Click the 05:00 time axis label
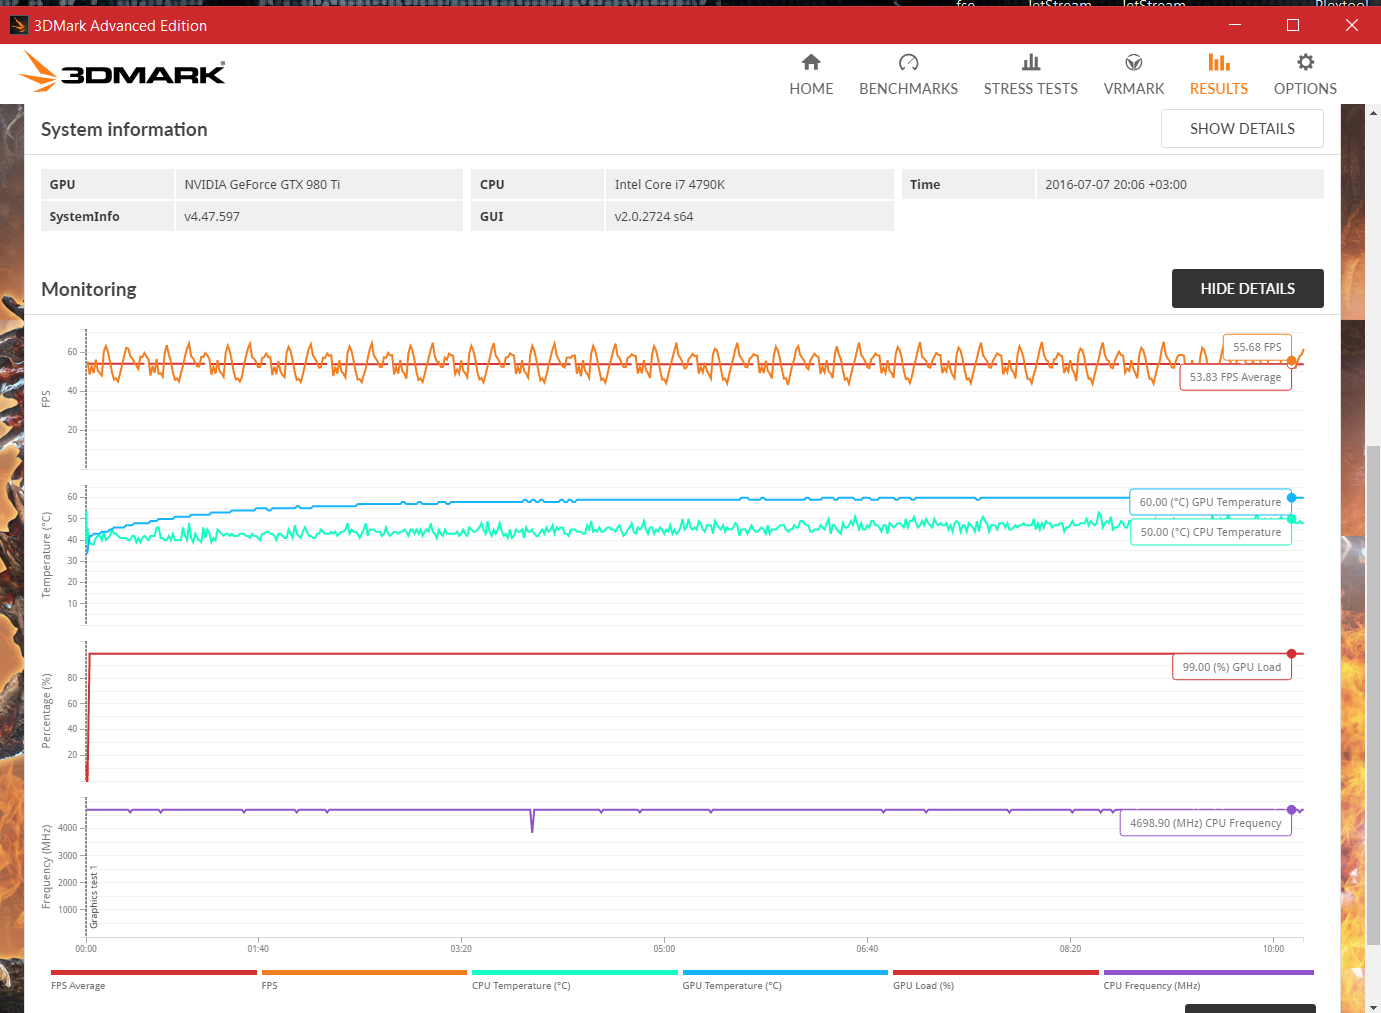Image resolution: width=1381 pixels, height=1013 pixels. [664, 949]
